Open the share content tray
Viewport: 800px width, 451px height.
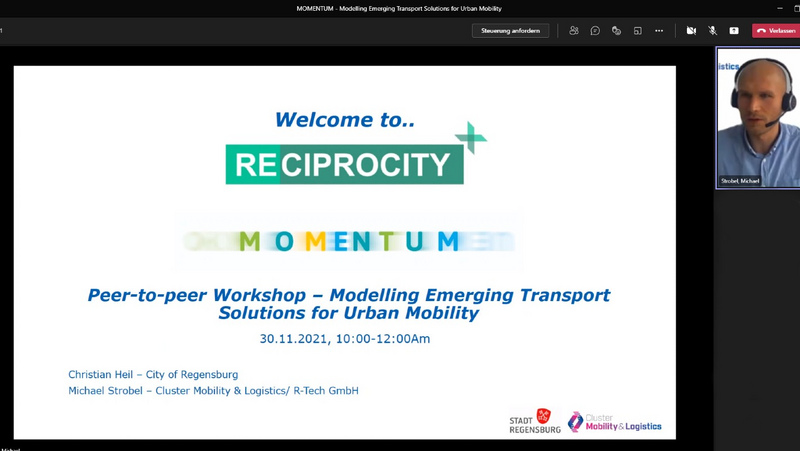[734, 31]
